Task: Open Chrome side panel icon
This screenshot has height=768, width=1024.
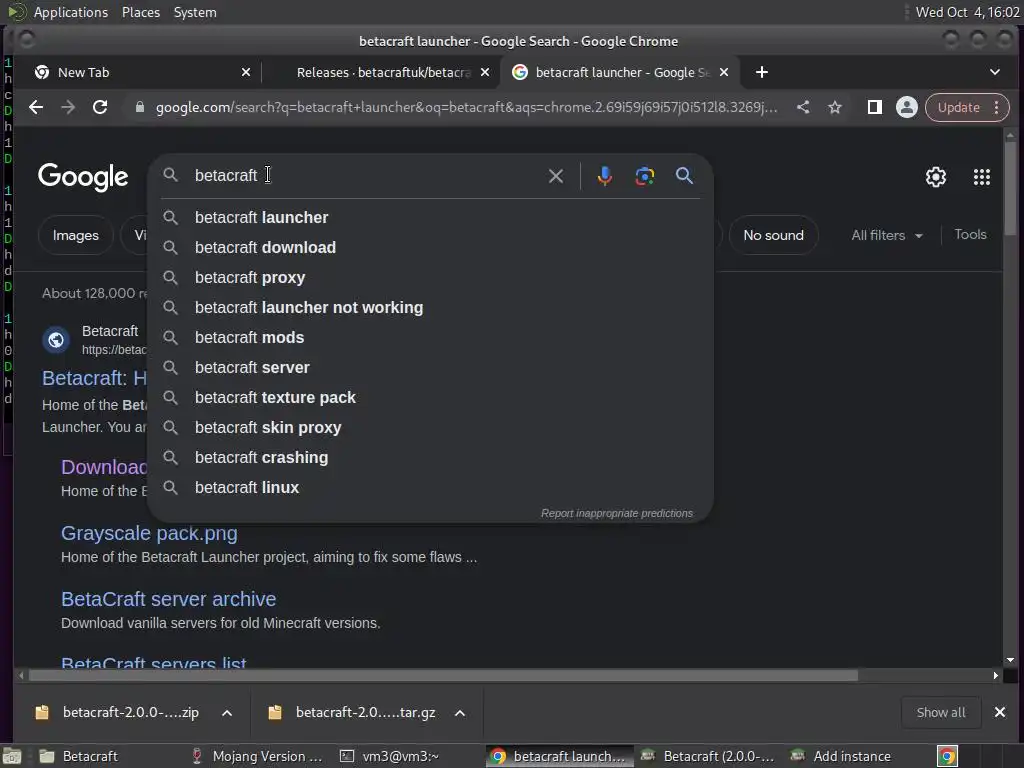Action: 874,108
